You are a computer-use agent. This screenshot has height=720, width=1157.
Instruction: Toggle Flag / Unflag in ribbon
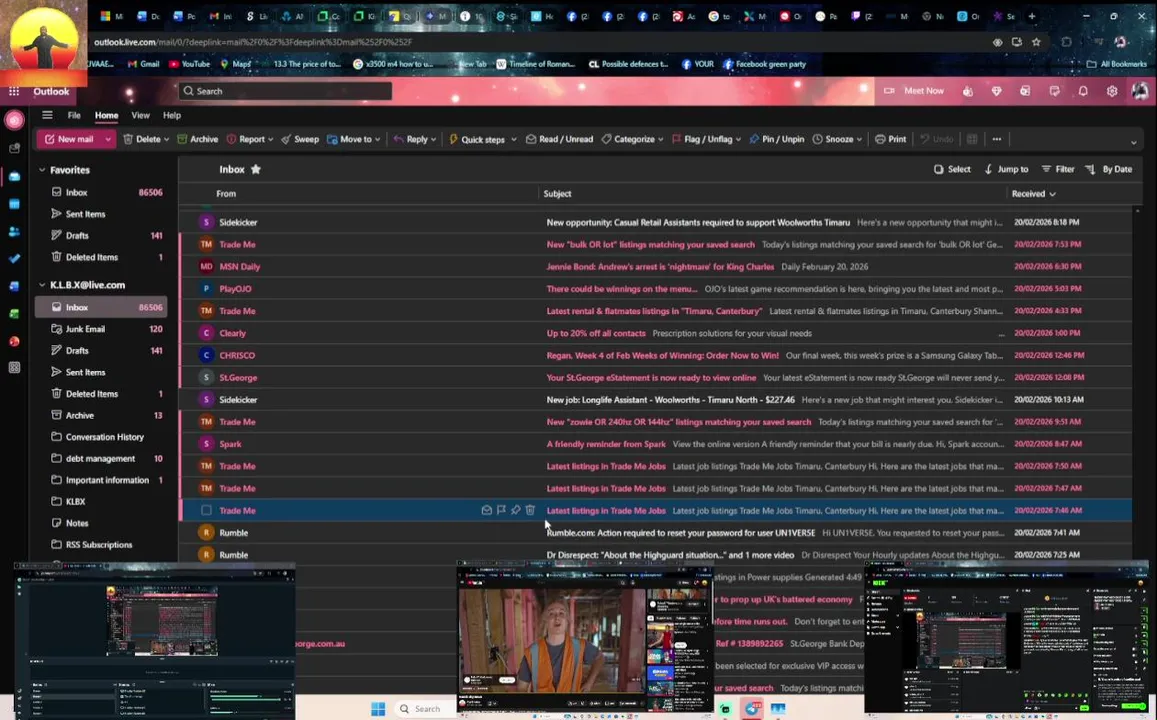tap(701, 139)
